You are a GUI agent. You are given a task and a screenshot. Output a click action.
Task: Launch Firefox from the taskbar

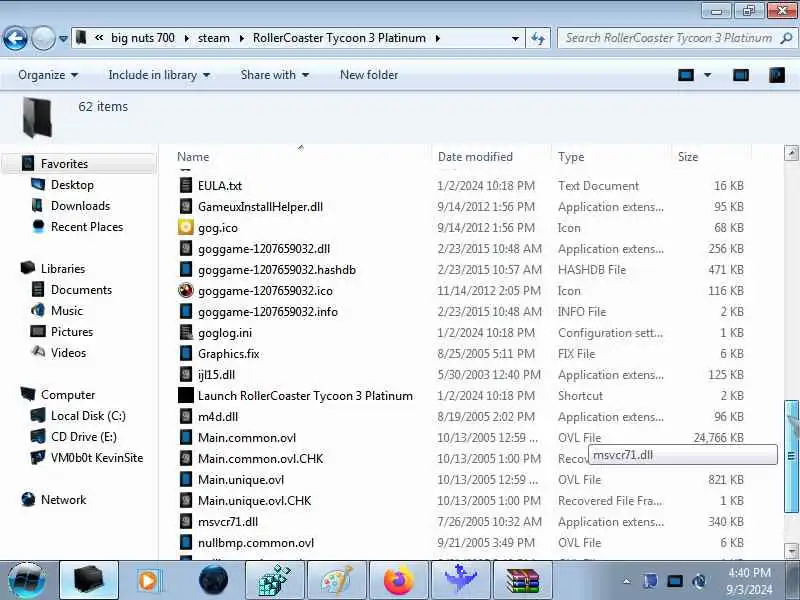[x=399, y=580]
